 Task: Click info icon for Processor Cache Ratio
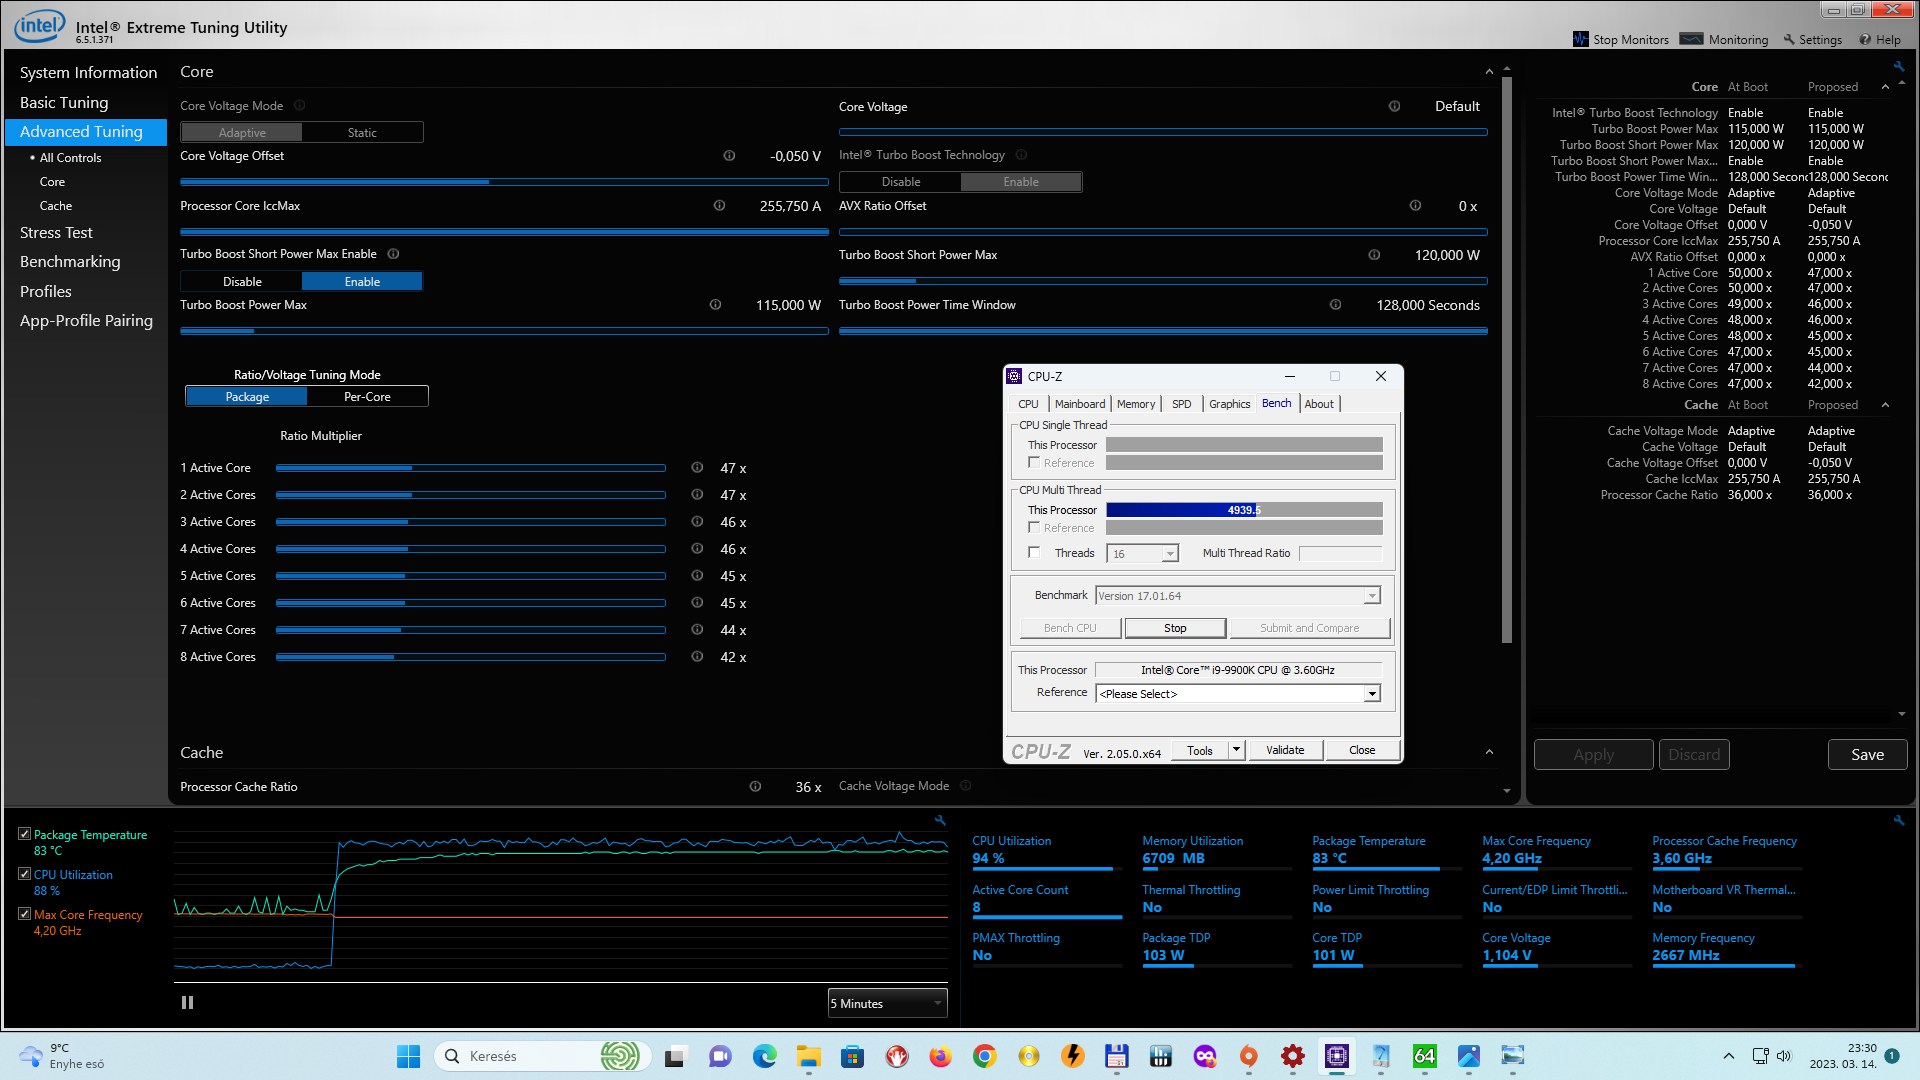755,787
